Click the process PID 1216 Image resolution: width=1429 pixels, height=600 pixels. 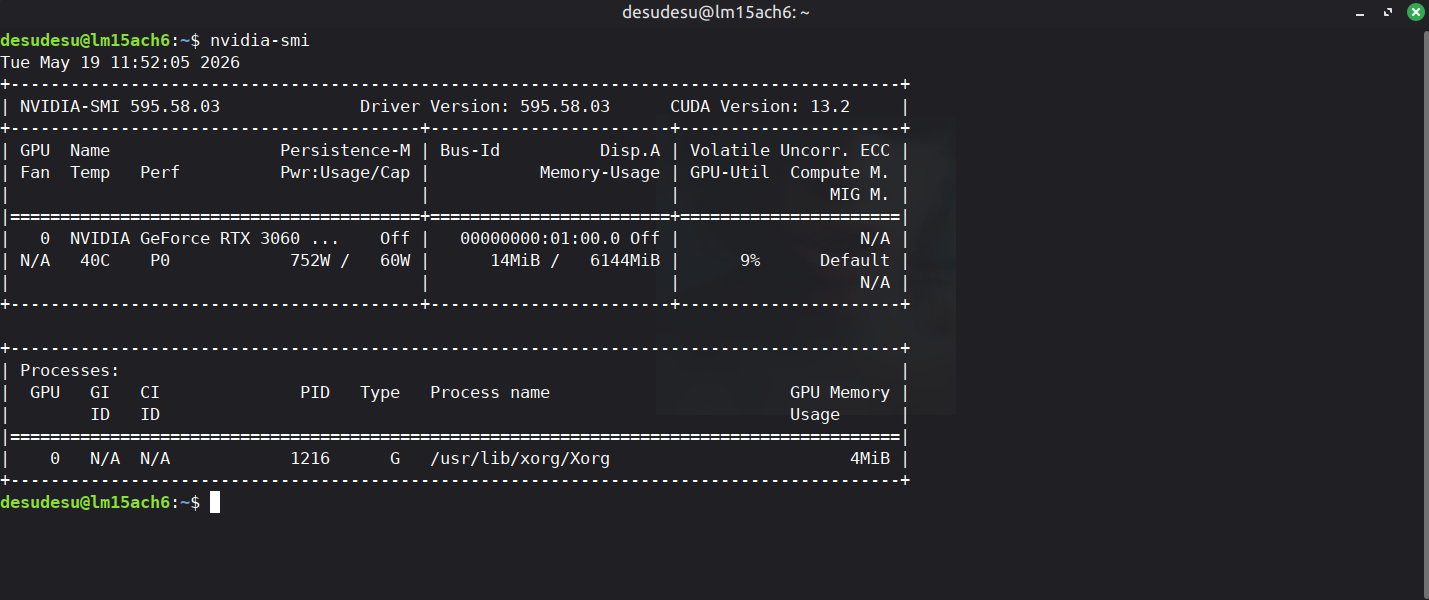[x=310, y=459]
